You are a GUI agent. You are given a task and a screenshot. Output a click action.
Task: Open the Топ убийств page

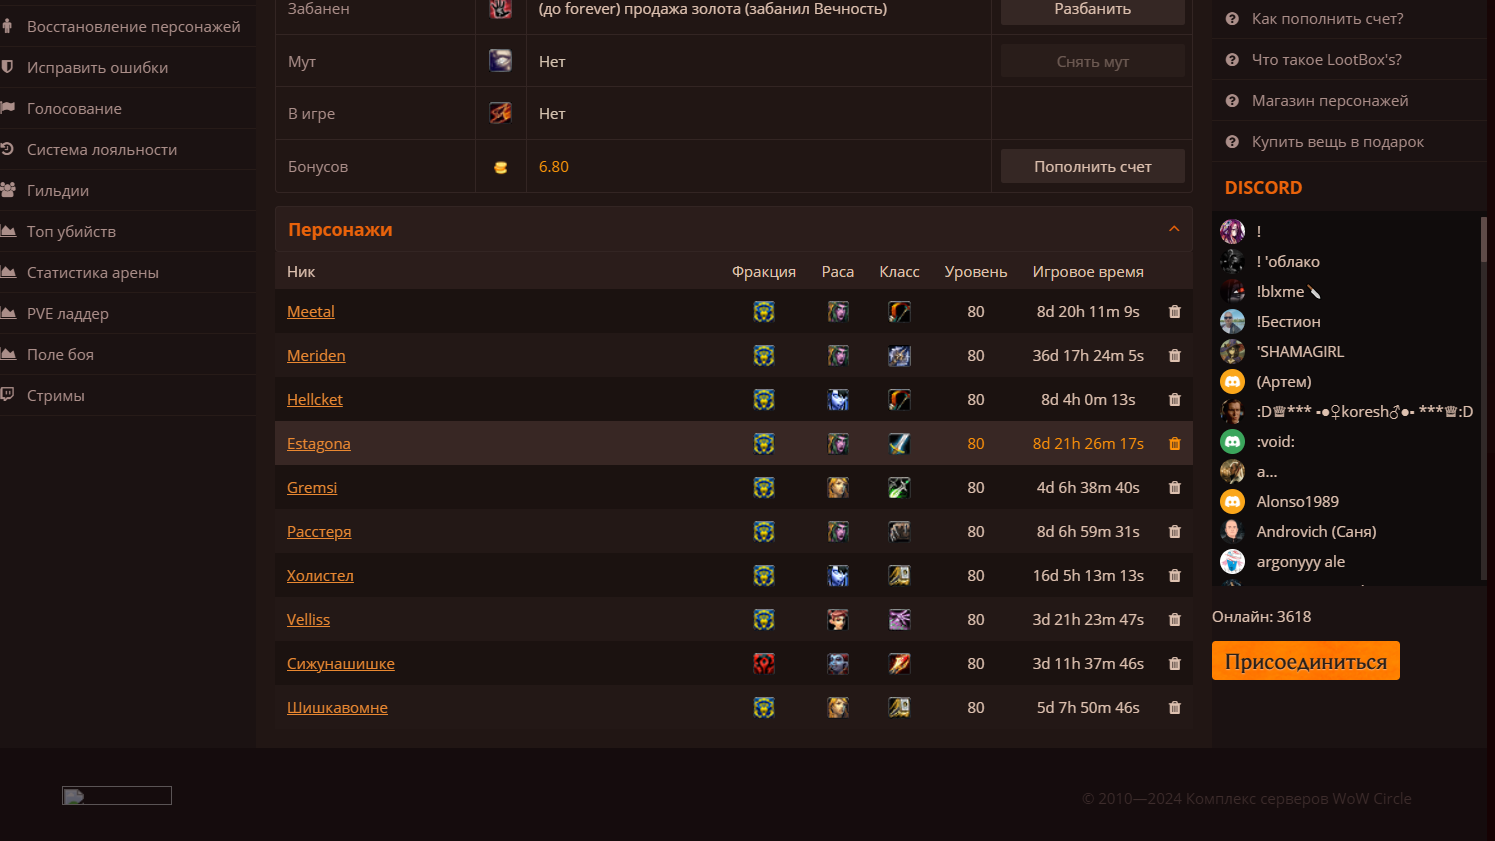pos(71,232)
